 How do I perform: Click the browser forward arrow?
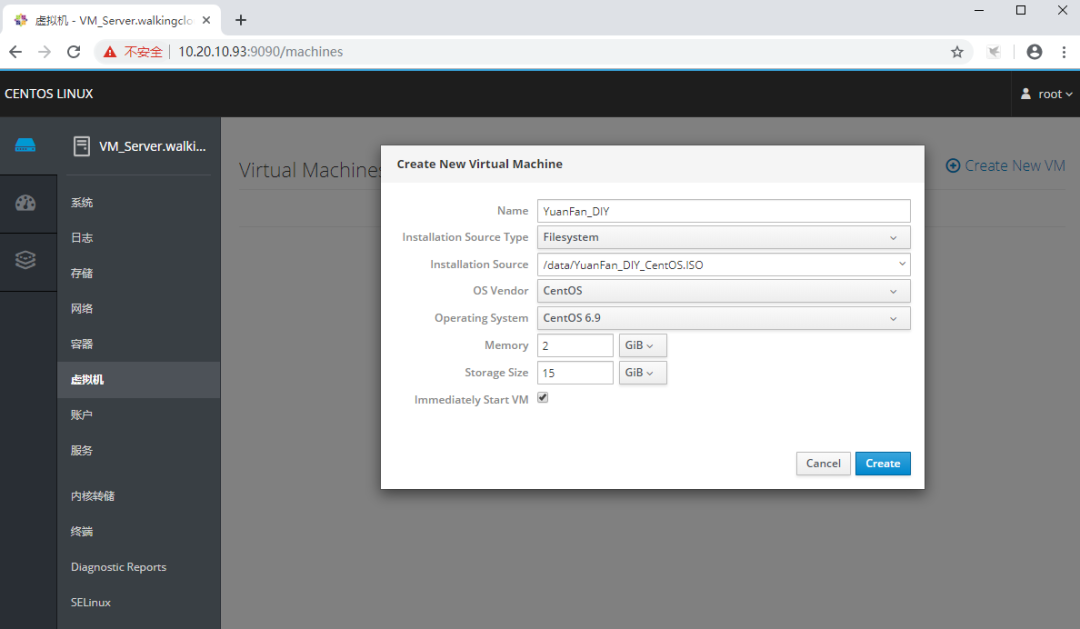point(45,52)
